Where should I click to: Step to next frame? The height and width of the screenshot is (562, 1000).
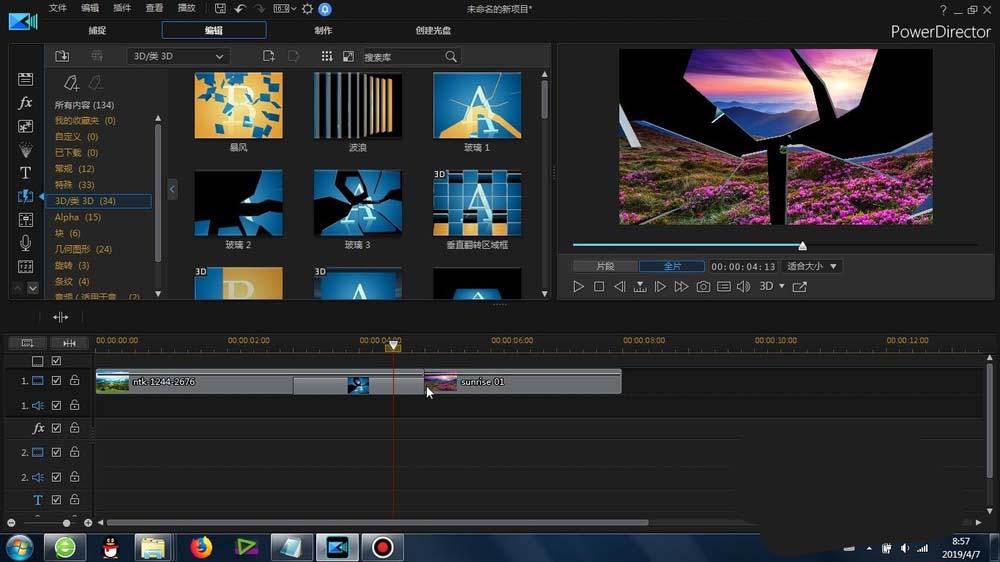[x=660, y=286]
